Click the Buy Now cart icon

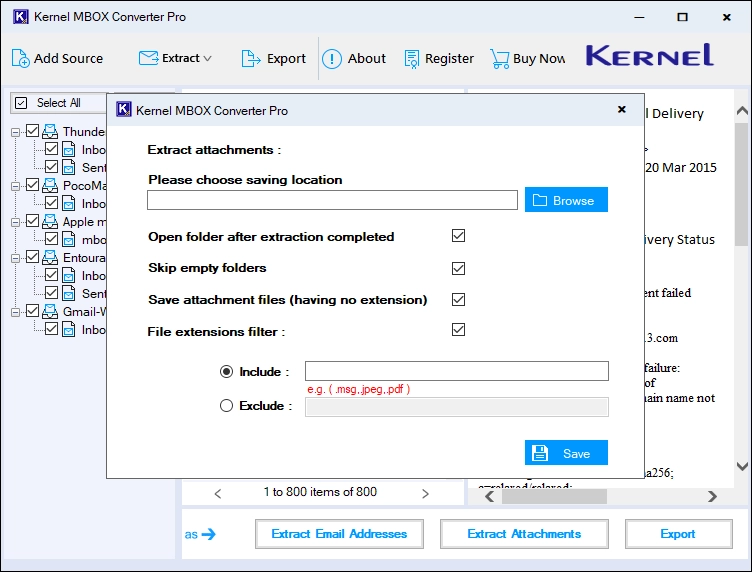(x=499, y=58)
